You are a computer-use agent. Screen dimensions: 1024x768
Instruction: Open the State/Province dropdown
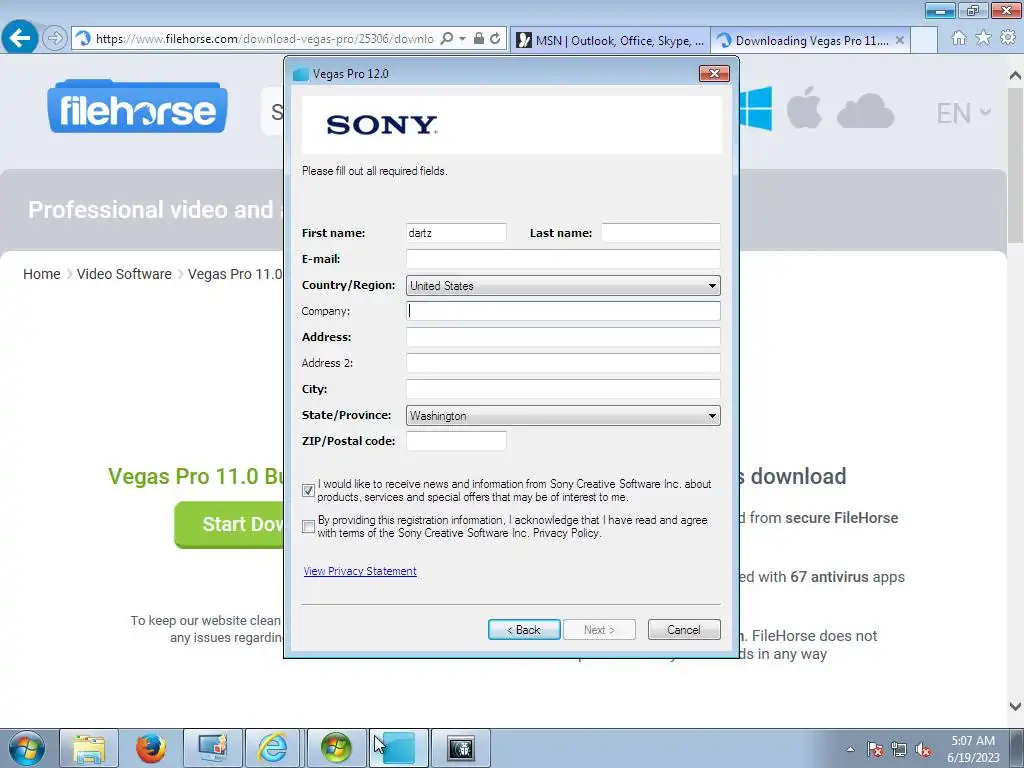coord(563,415)
